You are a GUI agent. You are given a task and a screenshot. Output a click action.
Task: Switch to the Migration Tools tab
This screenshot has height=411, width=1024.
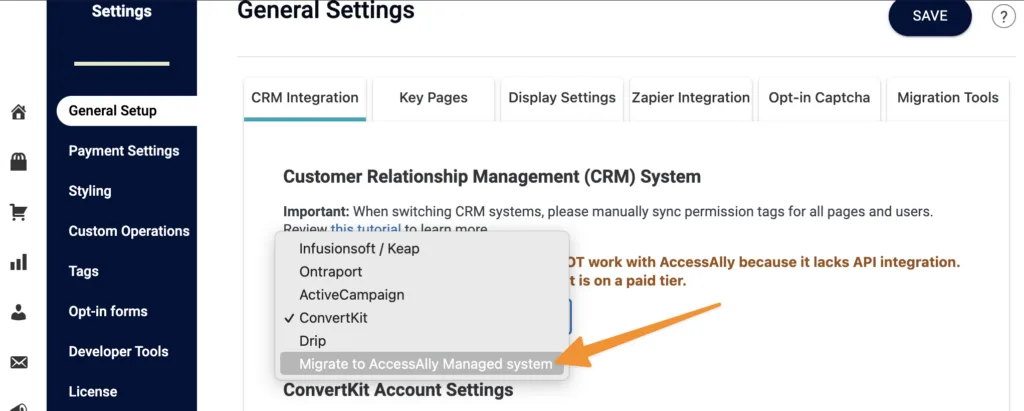click(948, 99)
